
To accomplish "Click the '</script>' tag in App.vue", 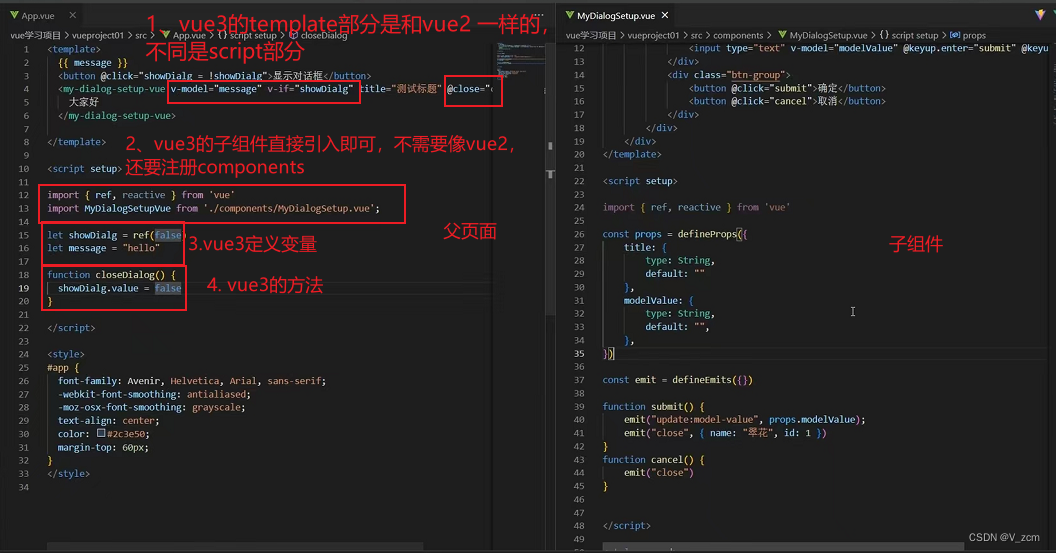I will click(71, 328).
